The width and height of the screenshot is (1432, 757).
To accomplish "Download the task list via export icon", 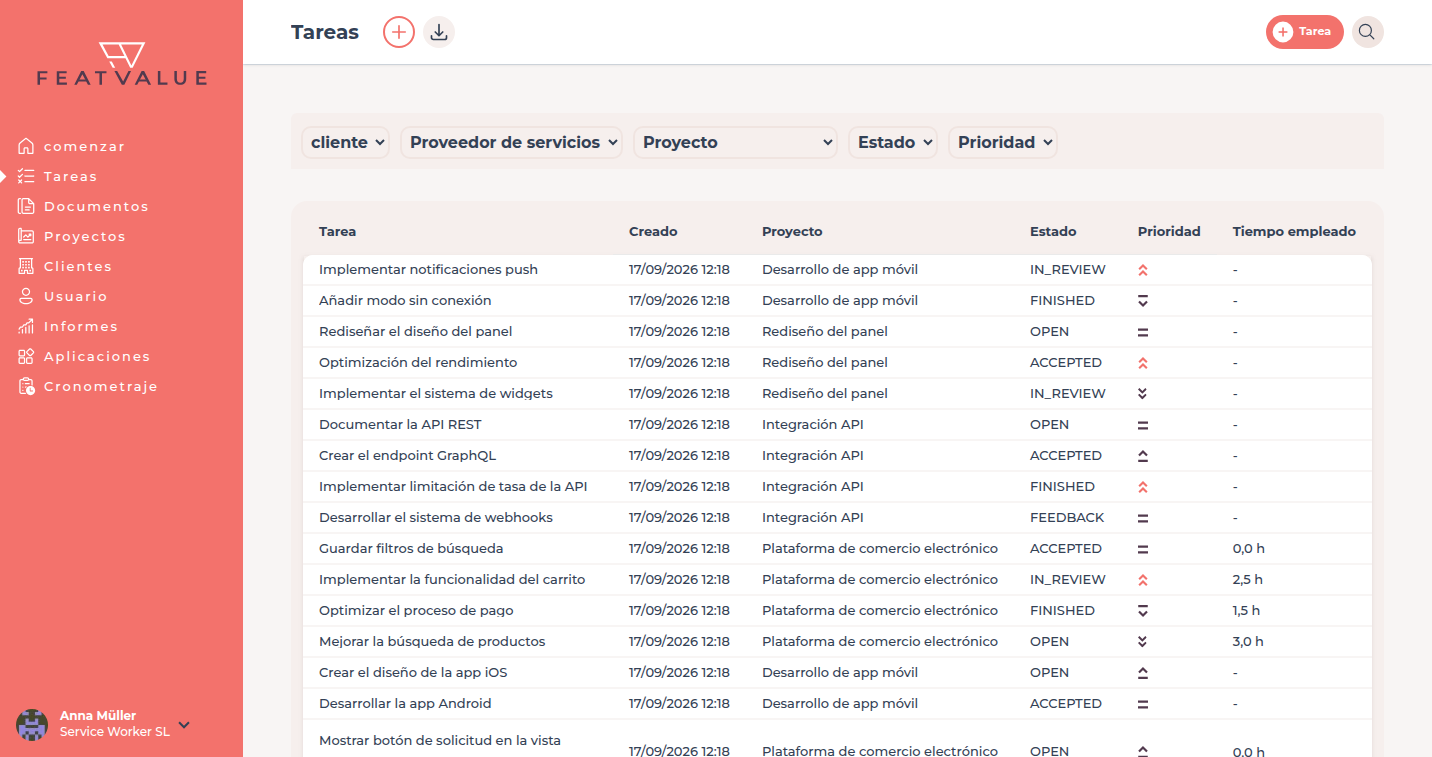I will [438, 32].
